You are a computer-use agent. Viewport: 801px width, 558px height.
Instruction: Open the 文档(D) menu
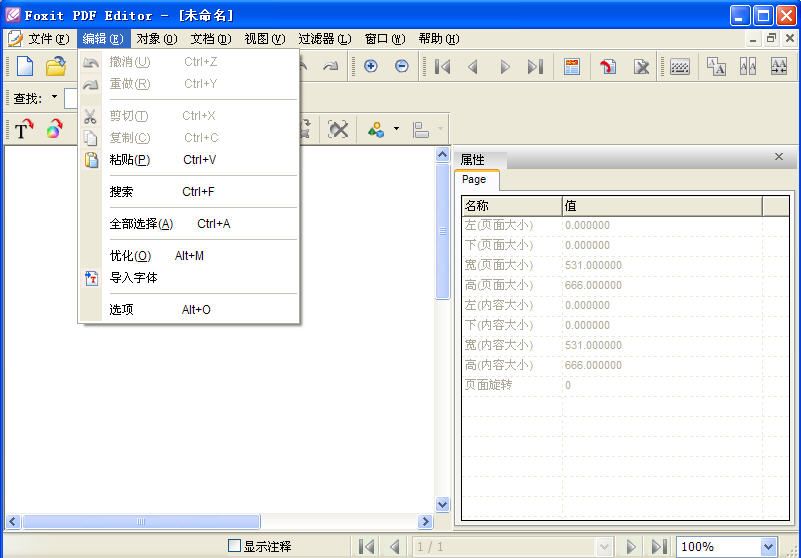pyautogui.click(x=210, y=39)
